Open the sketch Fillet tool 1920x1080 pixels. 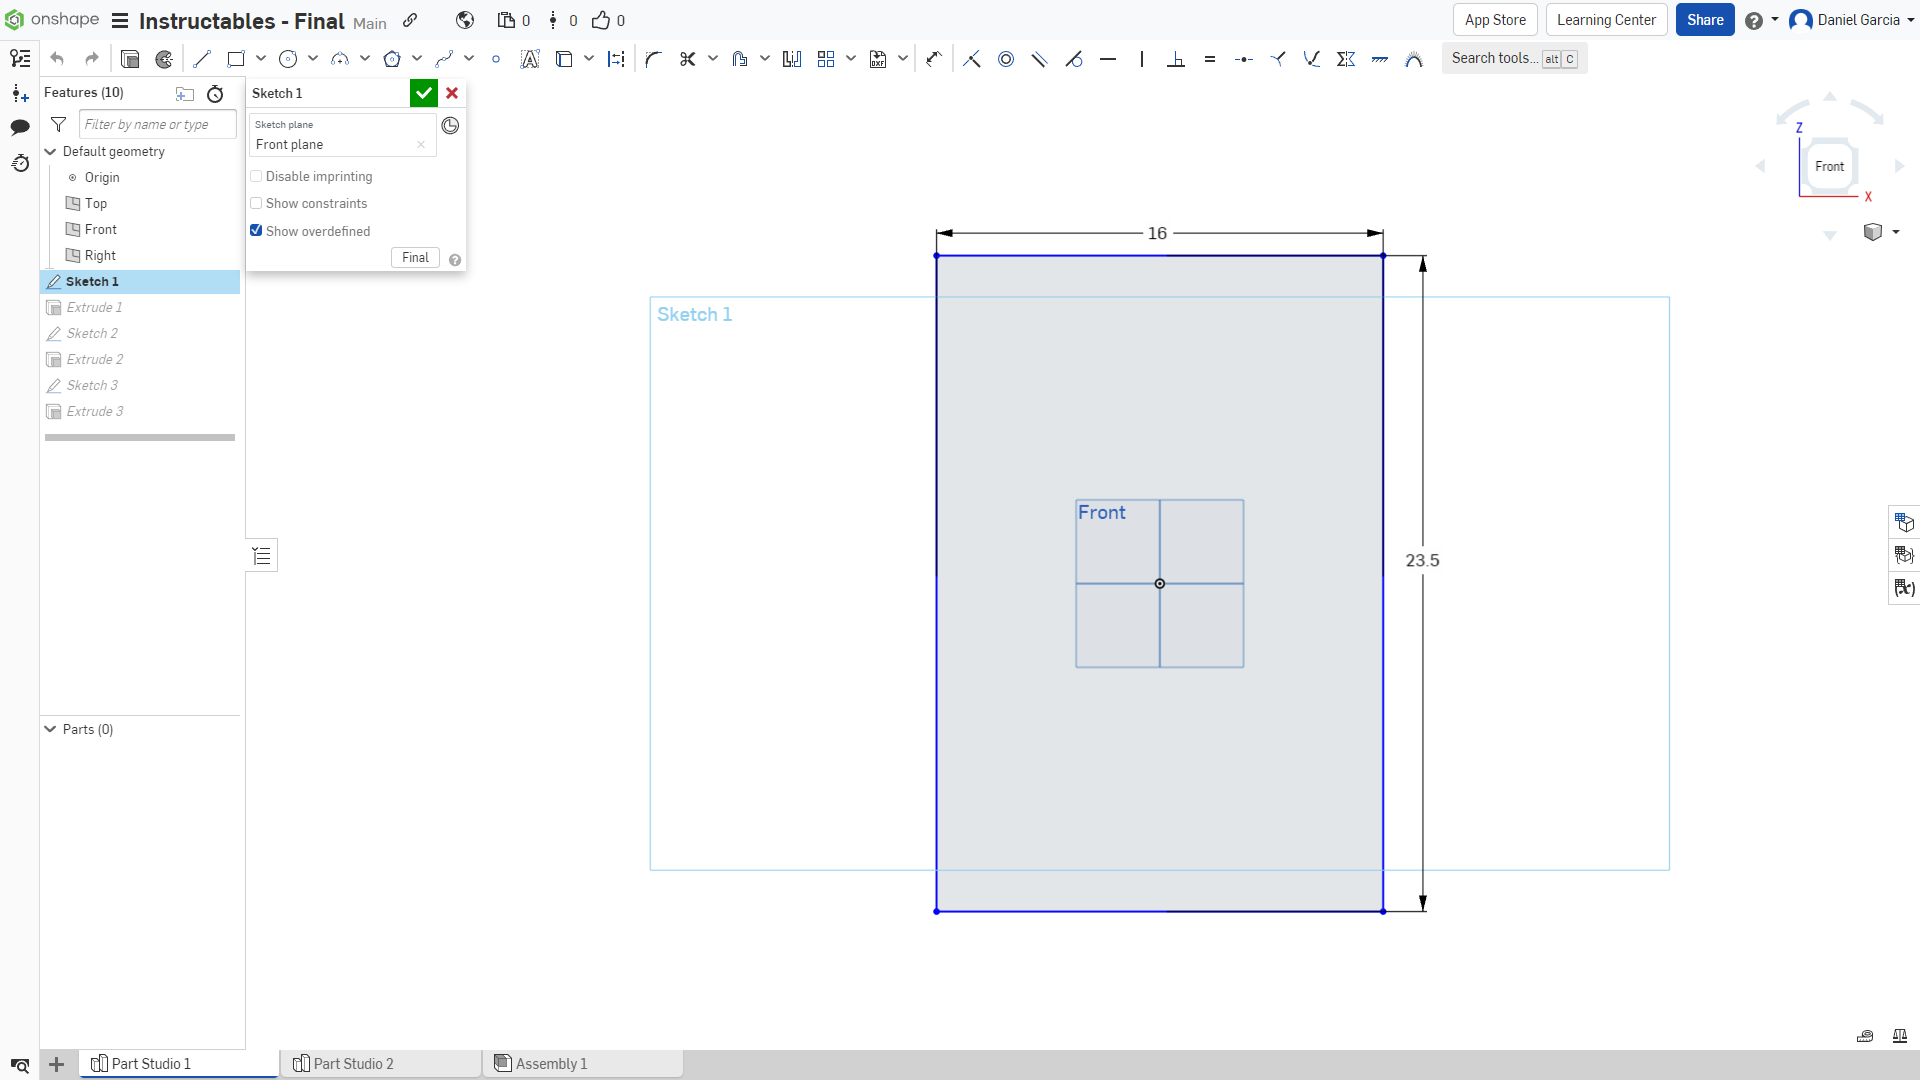coord(653,58)
